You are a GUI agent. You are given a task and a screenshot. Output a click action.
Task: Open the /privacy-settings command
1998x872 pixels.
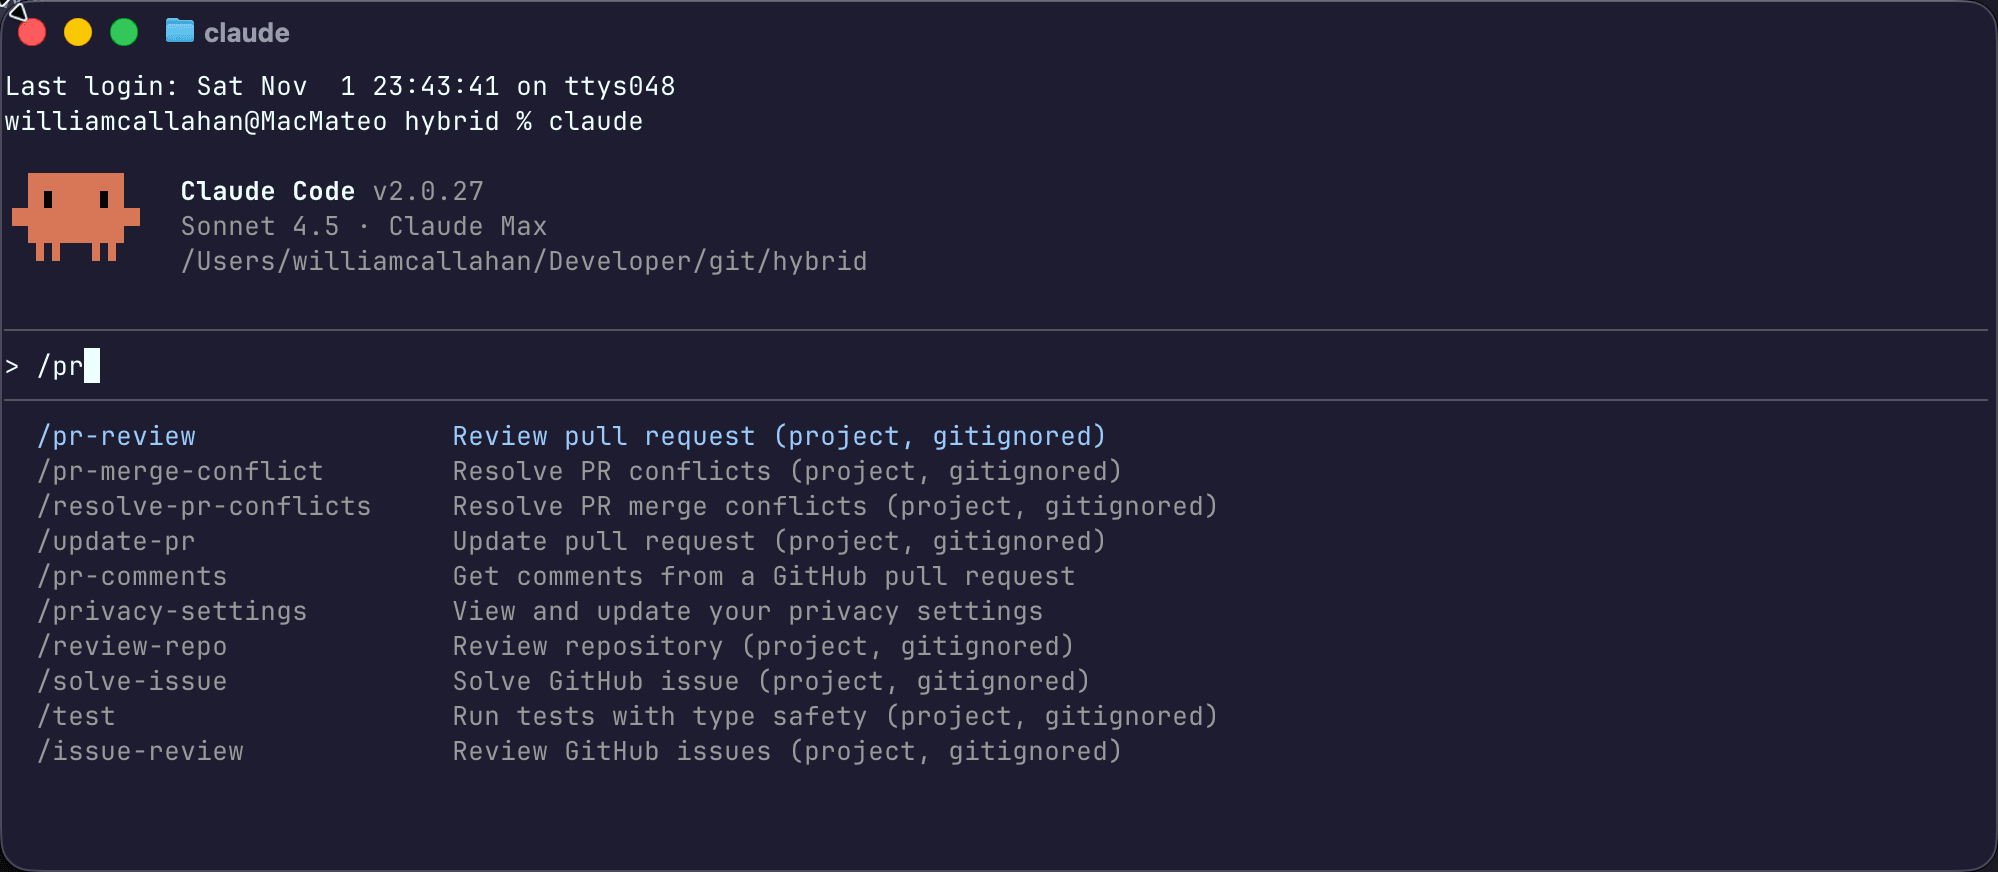click(x=172, y=611)
